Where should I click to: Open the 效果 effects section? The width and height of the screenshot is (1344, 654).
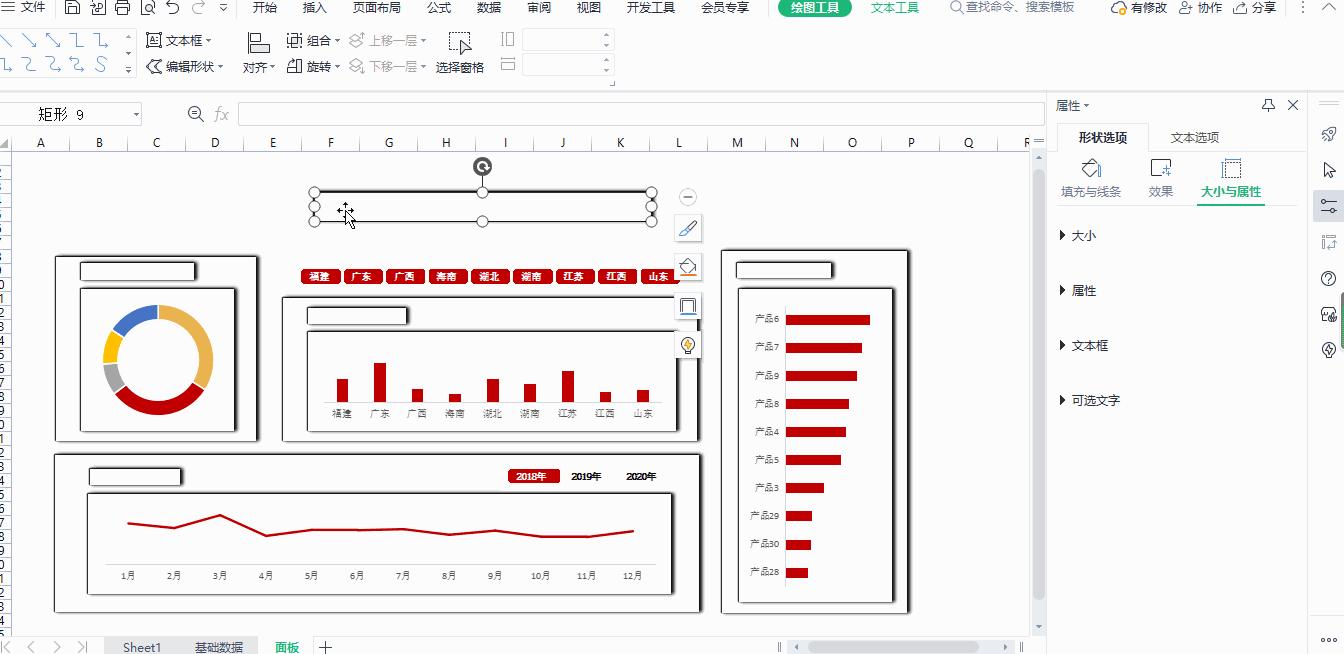tap(1161, 179)
